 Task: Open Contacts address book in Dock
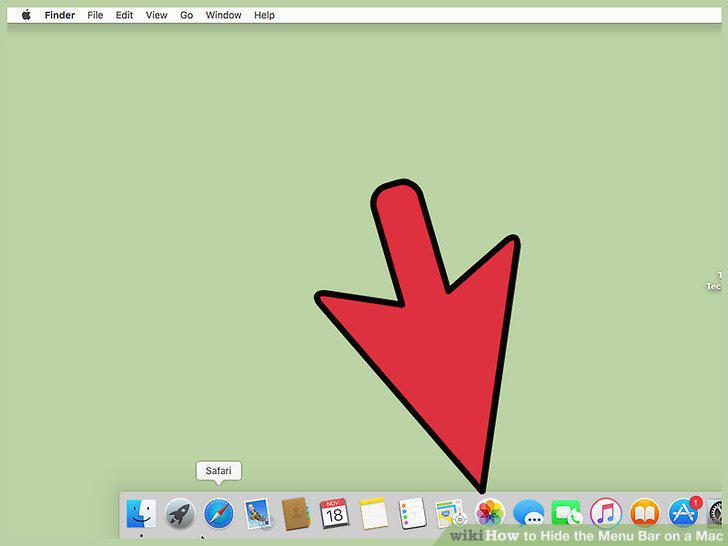click(x=296, y=514)
